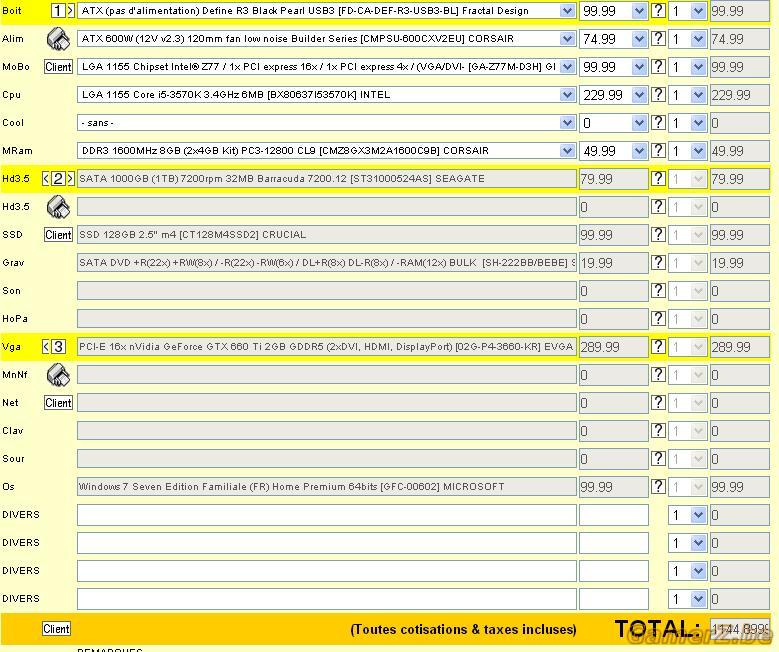
Task: Open the help question mark in the Cpu row
Action: (658, 94)
